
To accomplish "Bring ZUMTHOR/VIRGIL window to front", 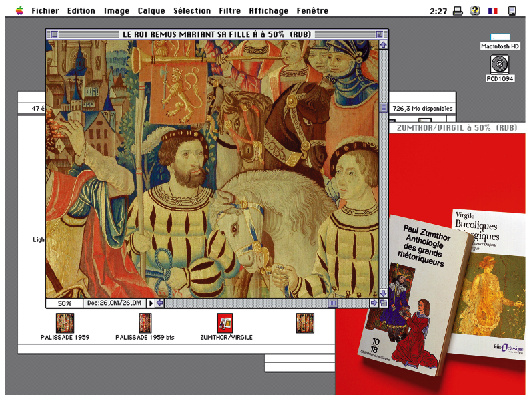I will (457, 128).
